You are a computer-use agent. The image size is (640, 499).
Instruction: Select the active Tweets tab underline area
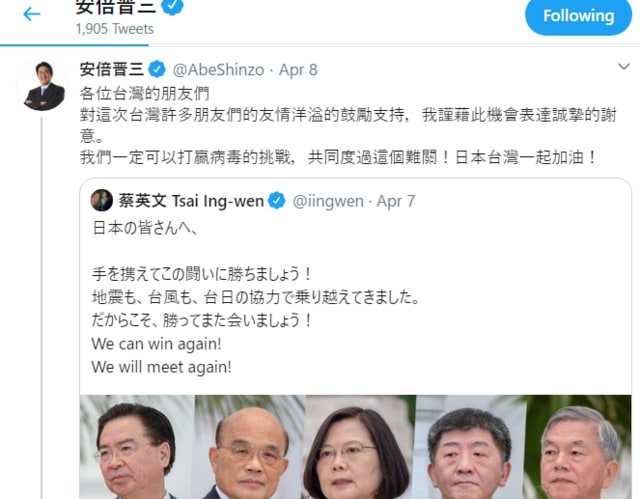74,45
